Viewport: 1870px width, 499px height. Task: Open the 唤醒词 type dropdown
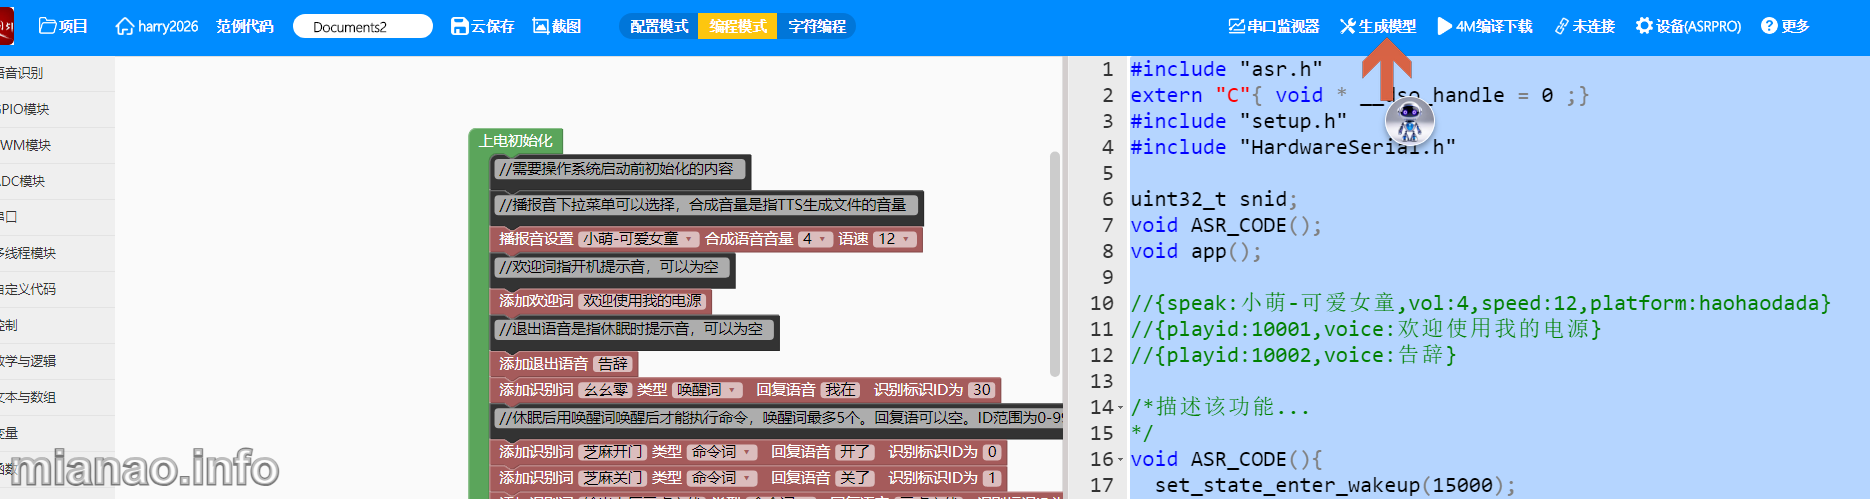(x=707, y=390)
